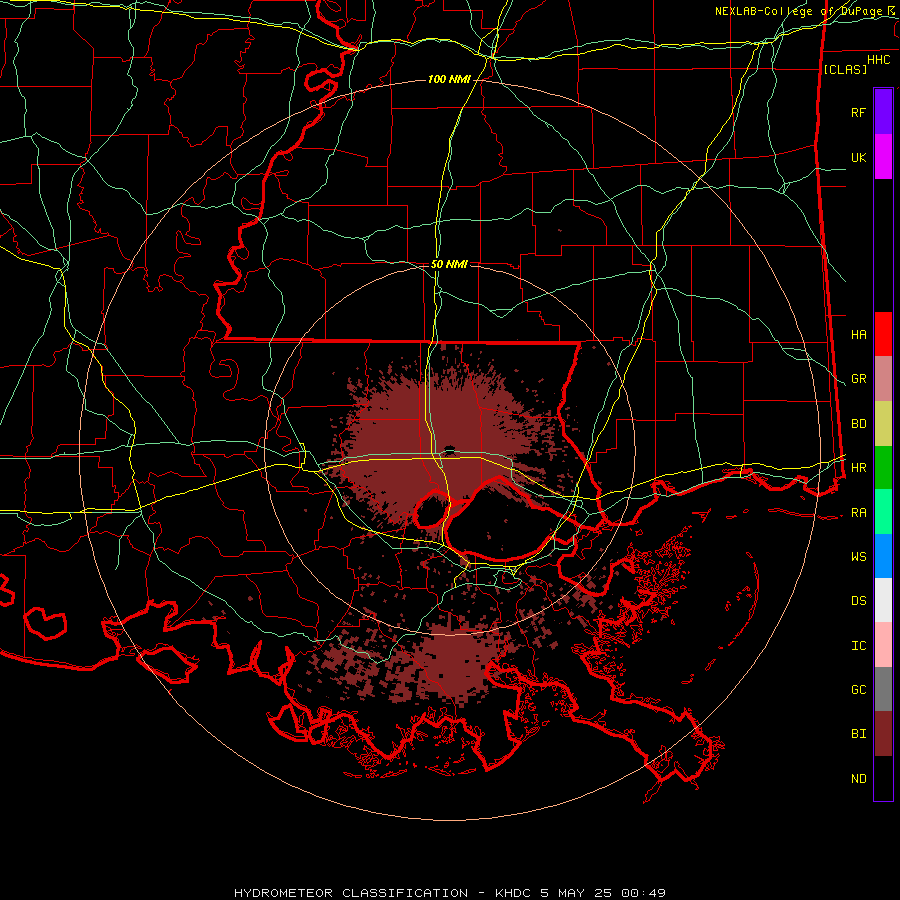Click the GR pink legend swatch

click(883, 379)
